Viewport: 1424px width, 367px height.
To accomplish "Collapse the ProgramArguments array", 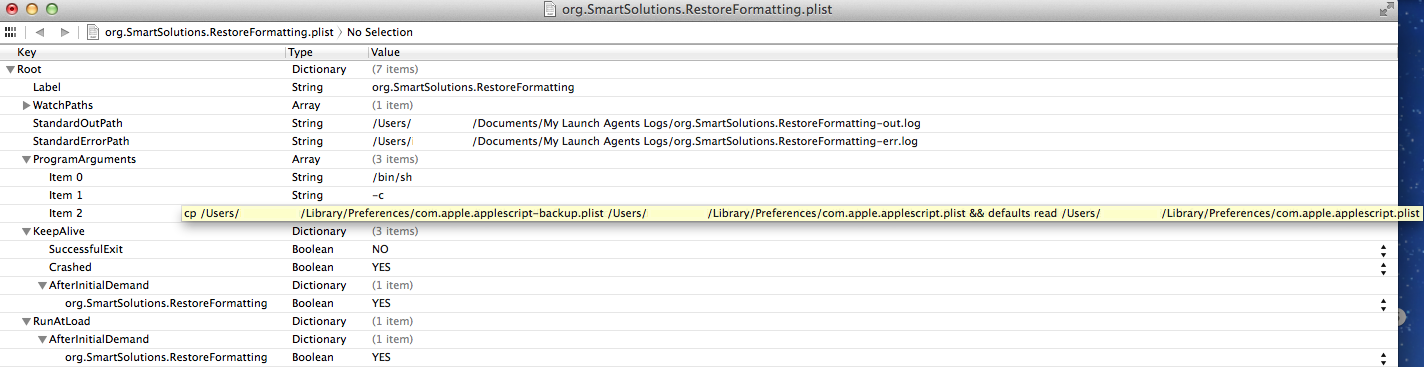I will click(26, 159).
